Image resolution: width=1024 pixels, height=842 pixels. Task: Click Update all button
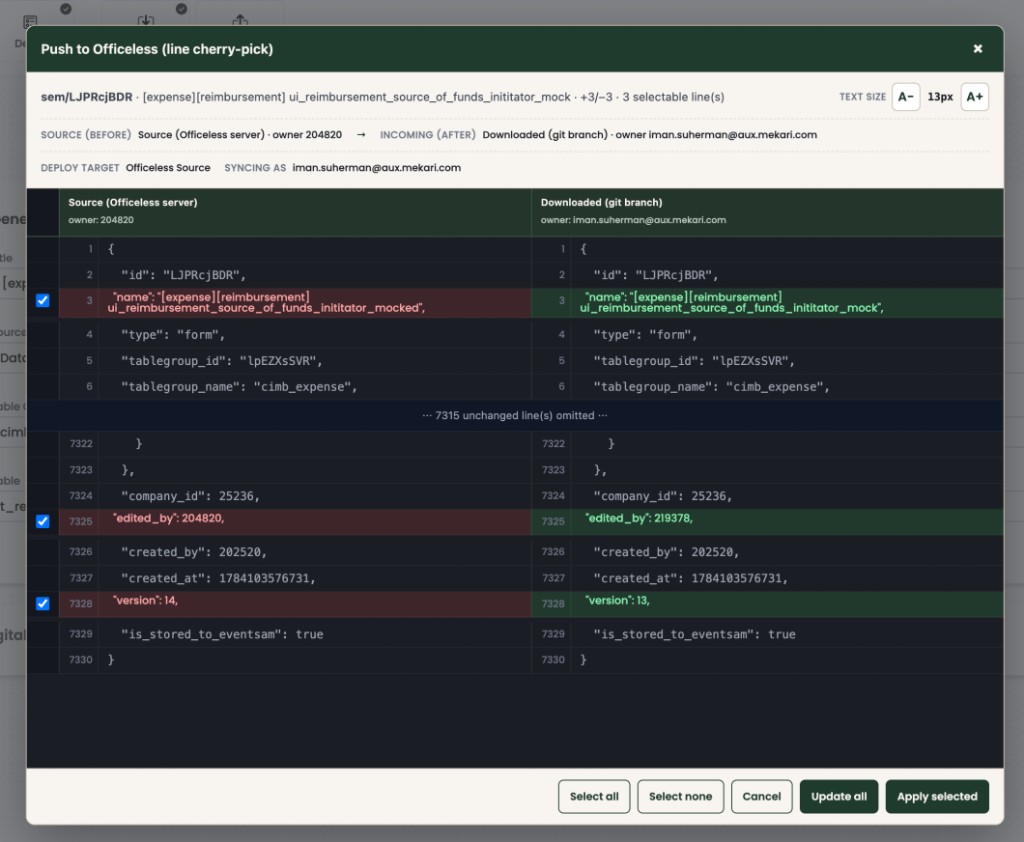pos(839,796)
